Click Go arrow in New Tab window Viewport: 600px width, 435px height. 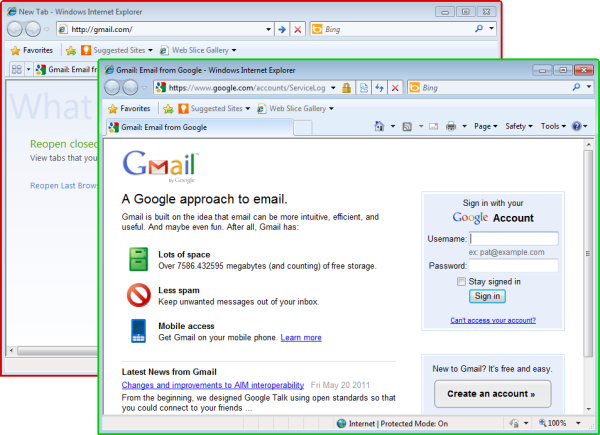(282, 29)
